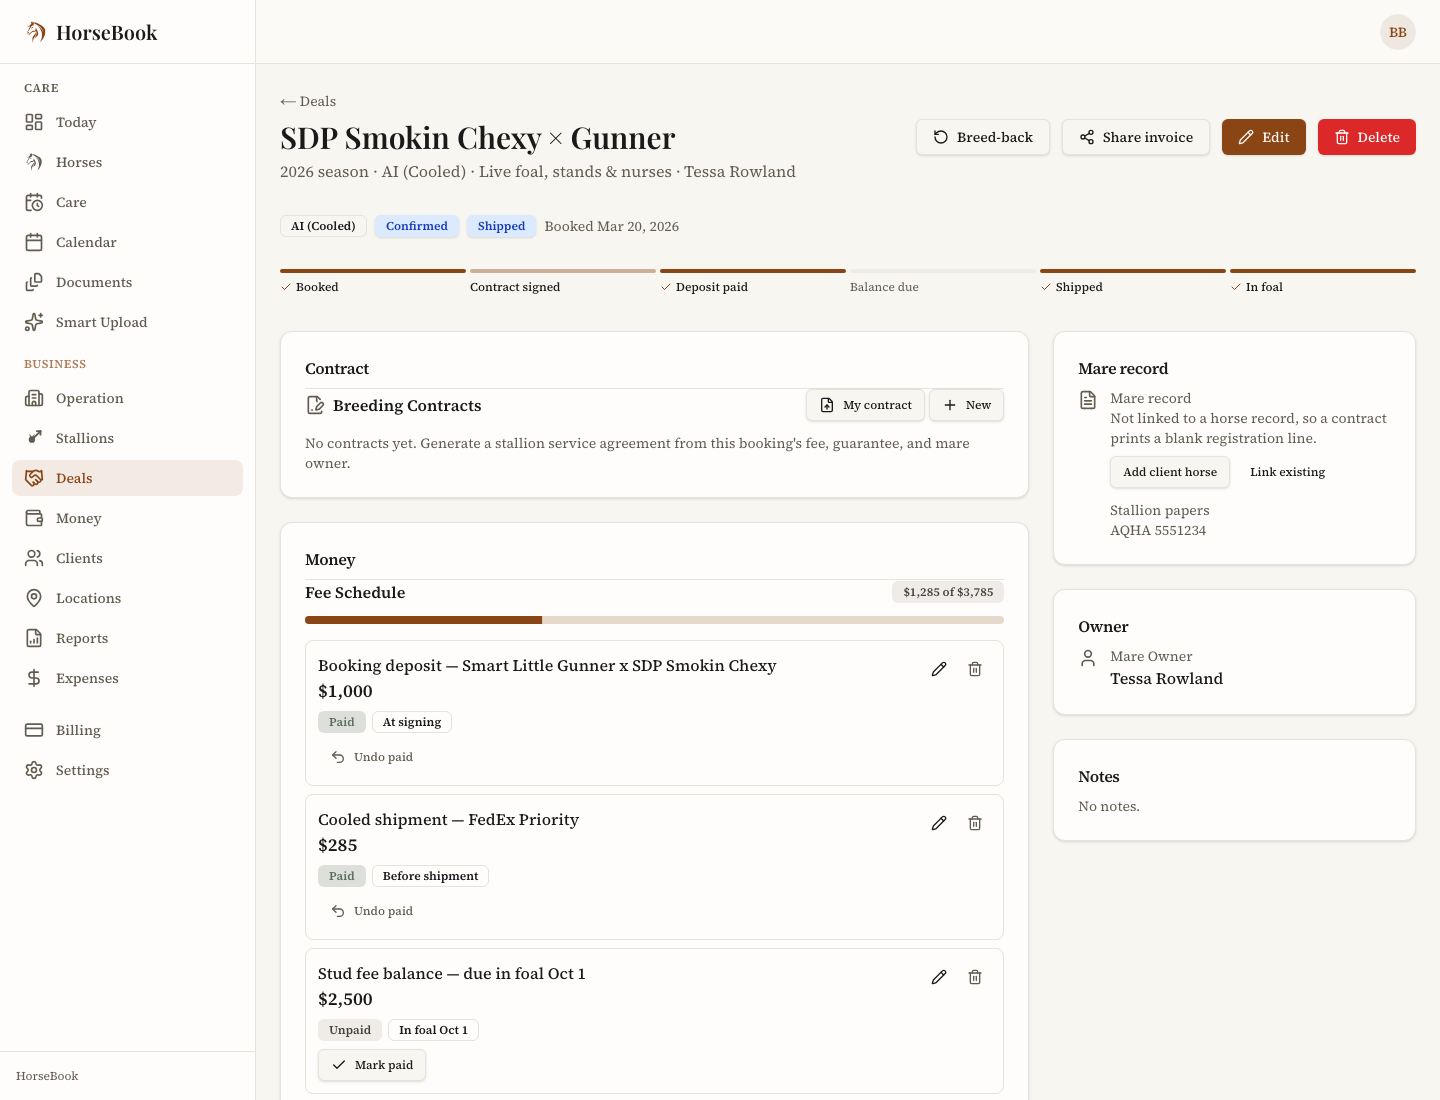Delete this deal
The width and height of the screenshot is (1440, 1100).
click(x=1367, y=137)
